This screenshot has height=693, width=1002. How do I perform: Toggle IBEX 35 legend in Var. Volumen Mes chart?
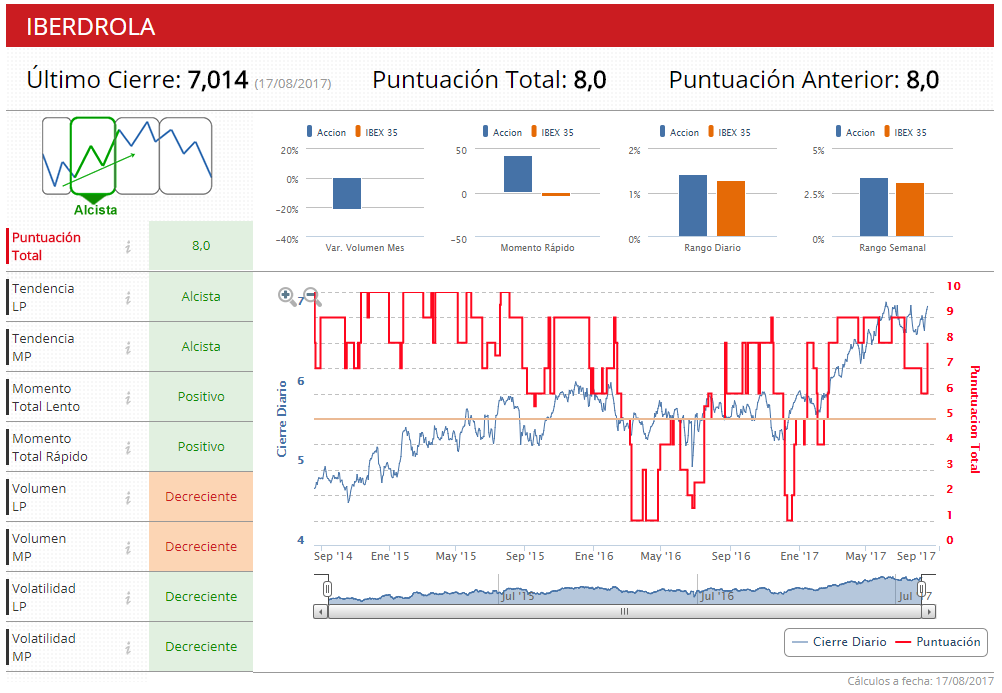[x=376, y=132]
